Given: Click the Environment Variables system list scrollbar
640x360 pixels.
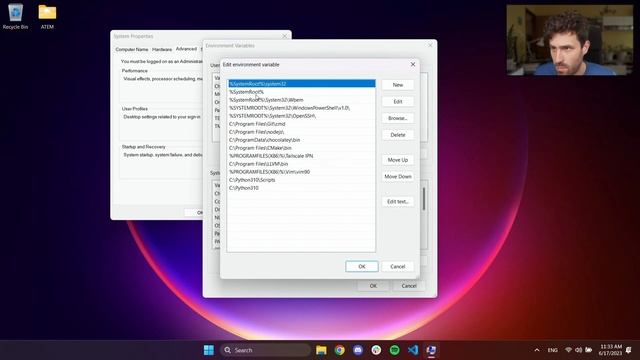Looking at the screenshot, I should coord(424,199).
